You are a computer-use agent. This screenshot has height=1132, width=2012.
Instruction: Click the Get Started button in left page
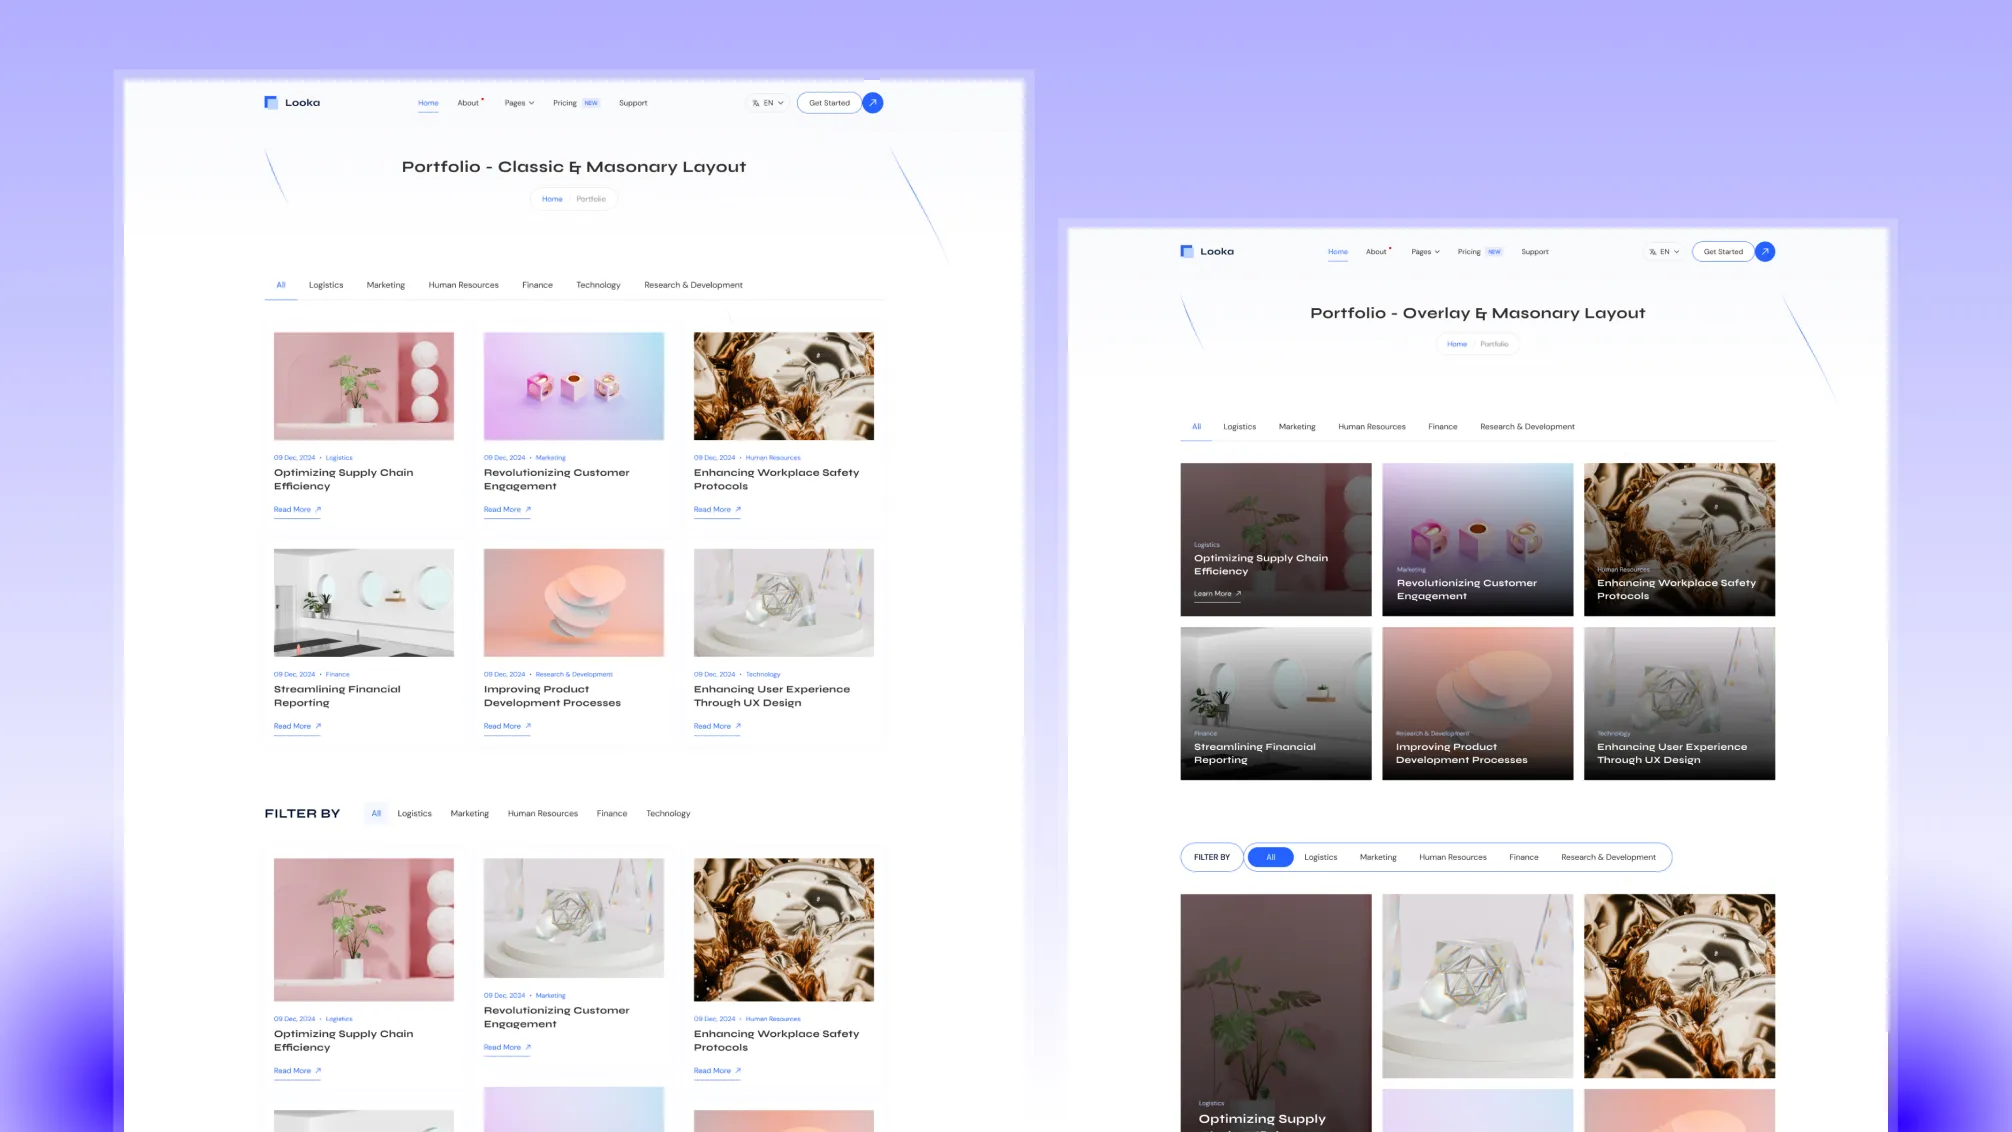pyautogui.click(x=829, y=103)
